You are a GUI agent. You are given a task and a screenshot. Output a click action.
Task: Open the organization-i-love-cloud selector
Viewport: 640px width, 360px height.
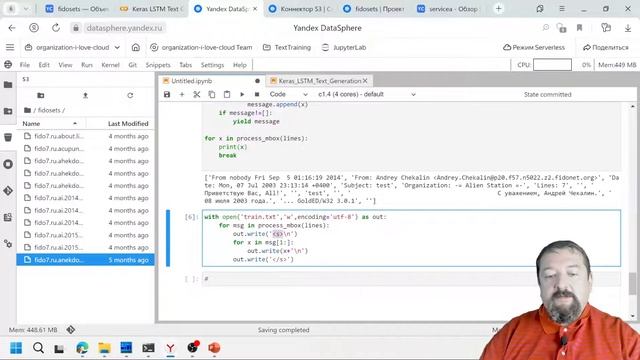72,47
